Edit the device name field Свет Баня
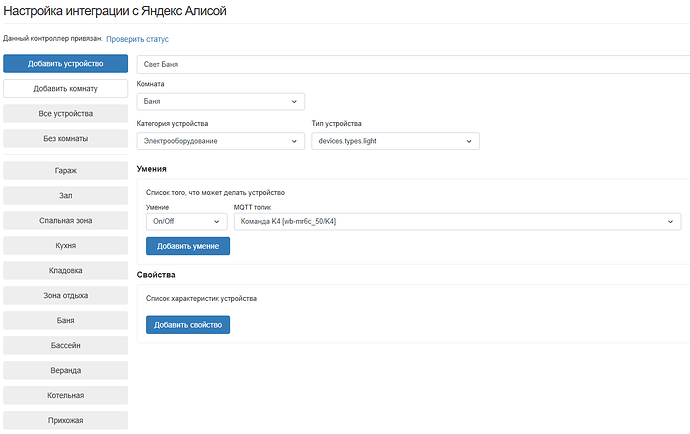This screenshot has height=434, width=690. [413, 64]
